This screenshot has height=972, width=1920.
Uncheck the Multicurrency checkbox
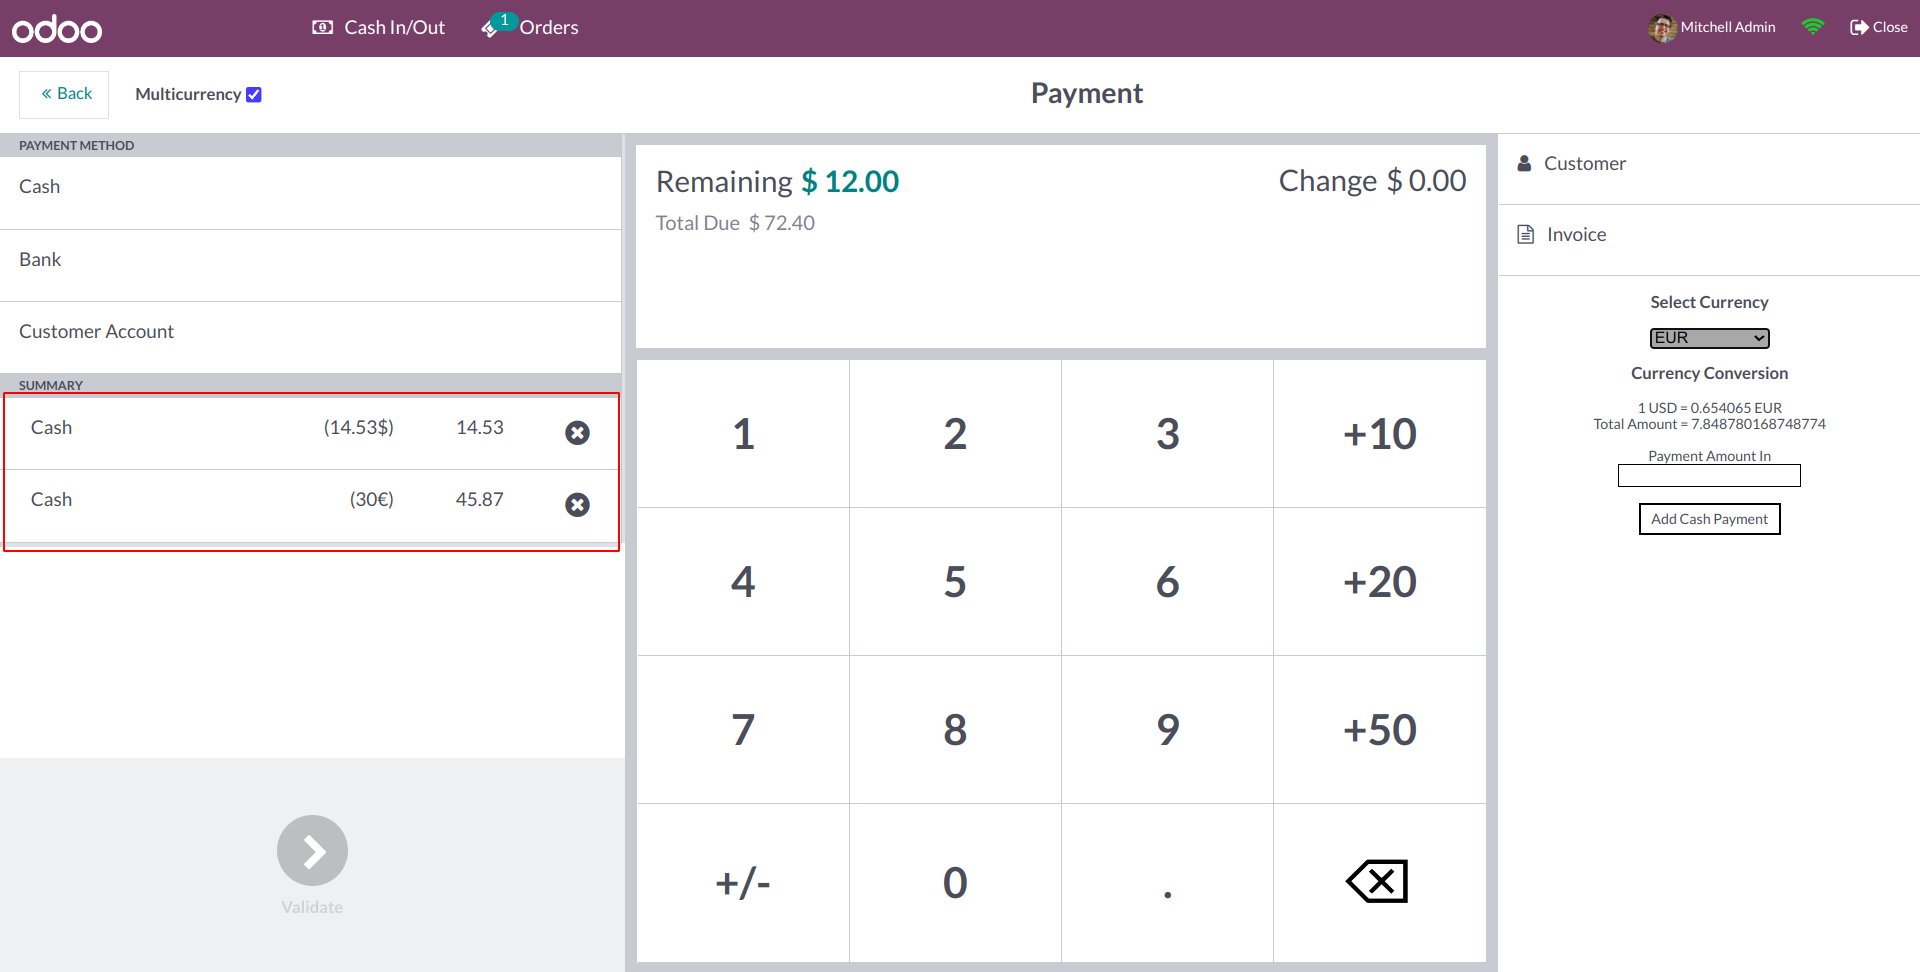pyautogui.click(x=254, y=94)
